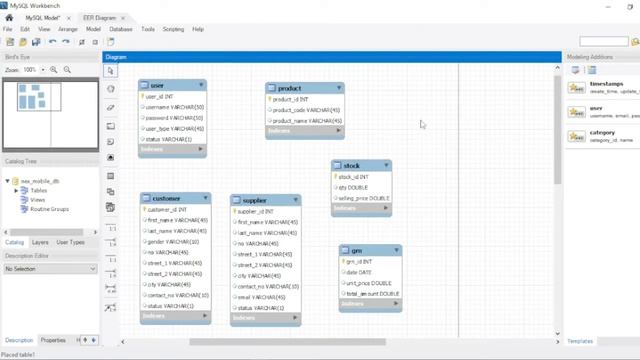The image size is (640, 360).
Task: Add the timestamps template
Action: pos(603,87)
